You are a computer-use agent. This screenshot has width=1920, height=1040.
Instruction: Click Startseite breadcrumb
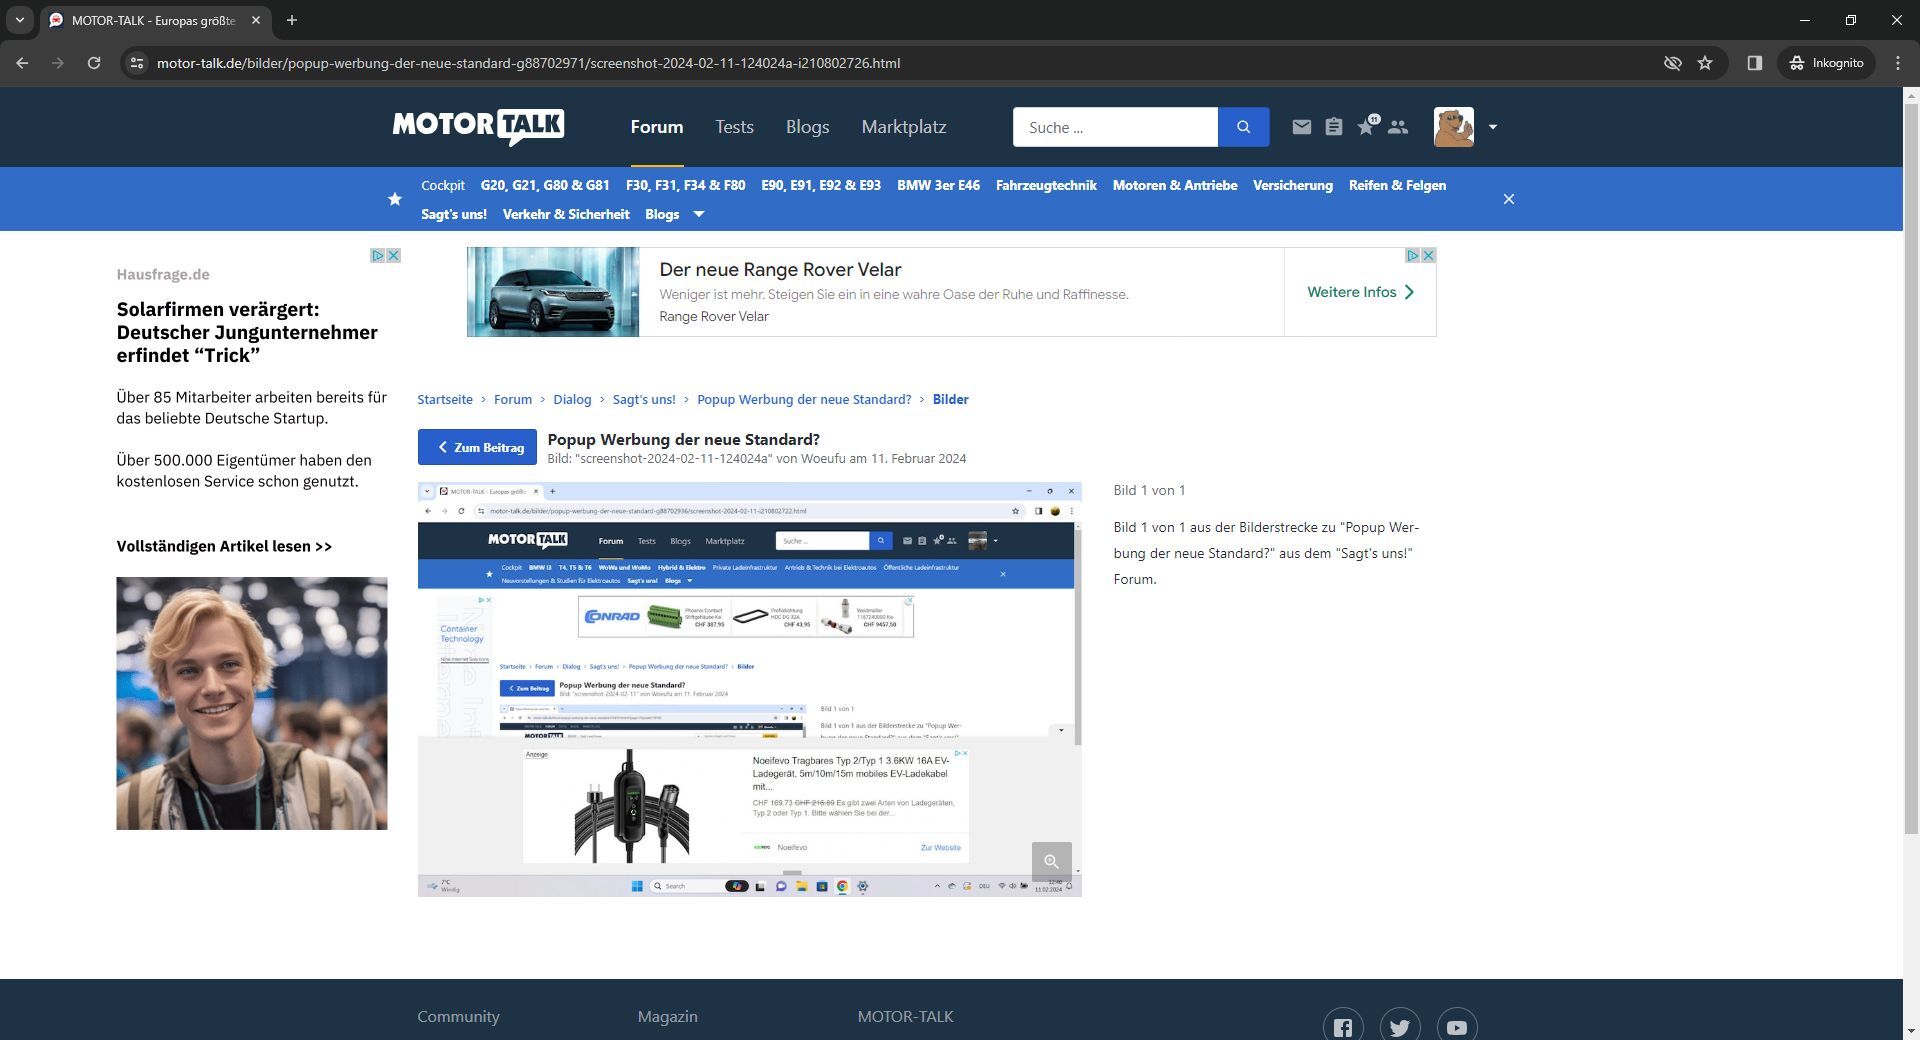445,399
